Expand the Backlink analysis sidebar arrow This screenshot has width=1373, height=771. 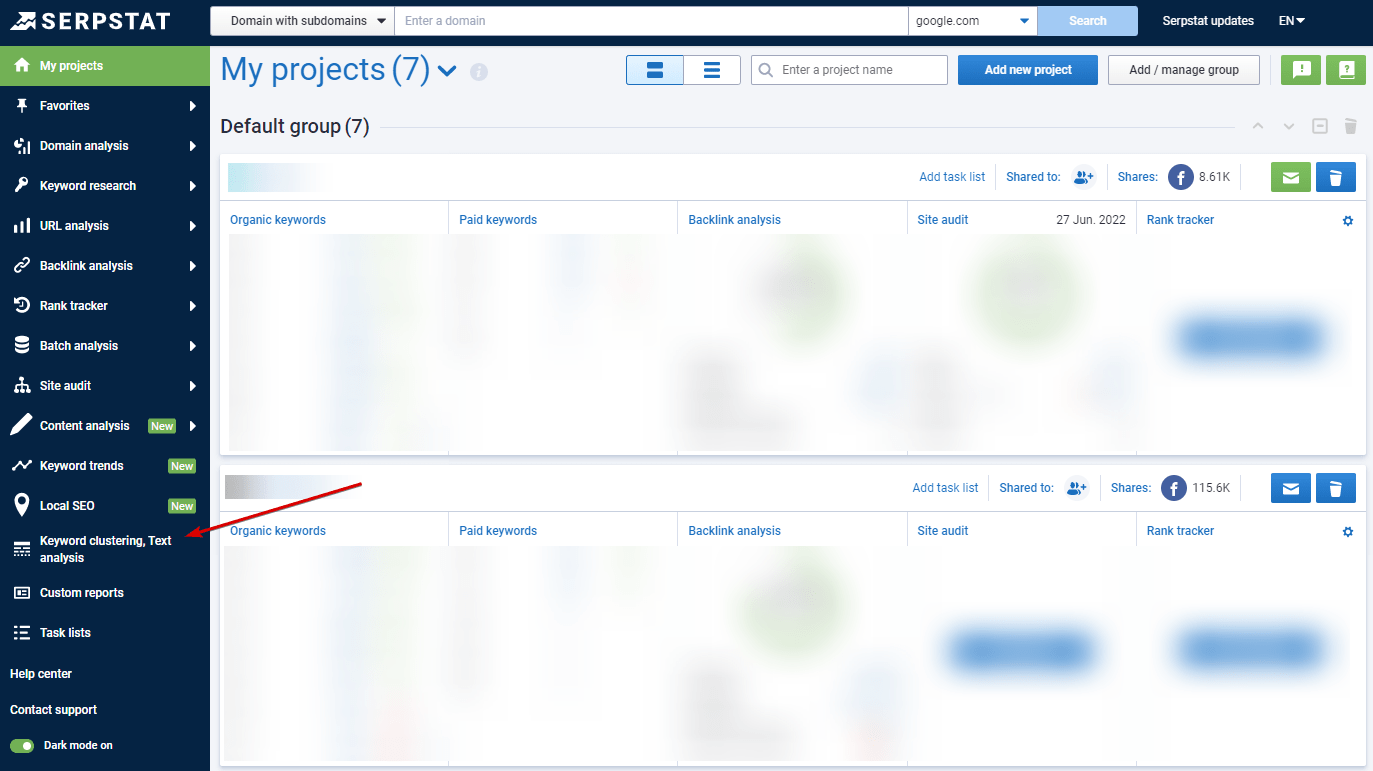(x=192, y=266)
